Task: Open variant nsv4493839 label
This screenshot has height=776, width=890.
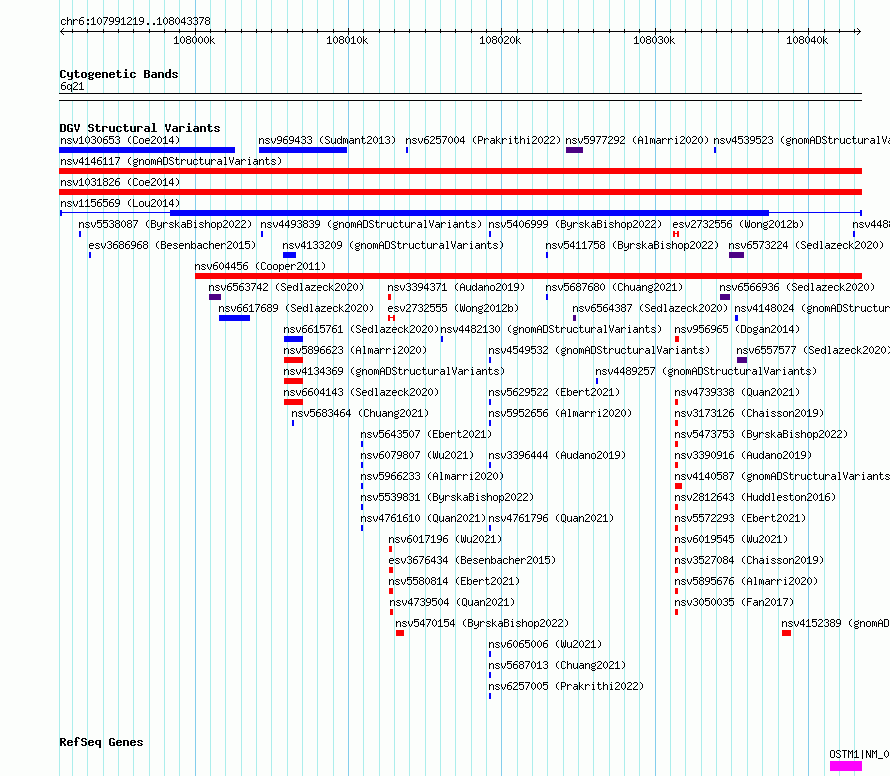Action: [x=371, y=224]
